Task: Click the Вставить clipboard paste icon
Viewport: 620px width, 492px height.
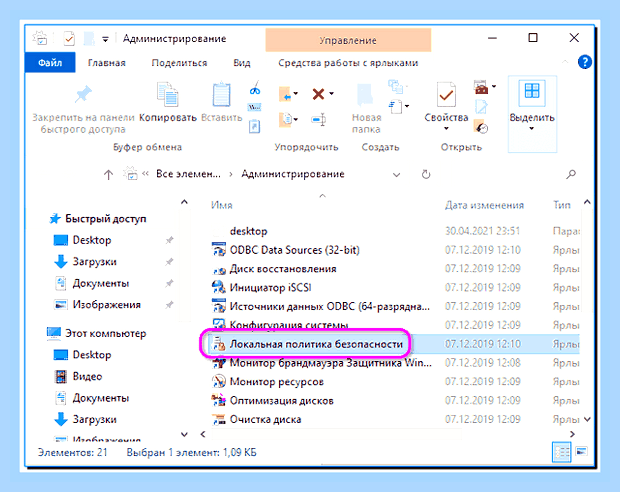Action: tap(221, 94)
